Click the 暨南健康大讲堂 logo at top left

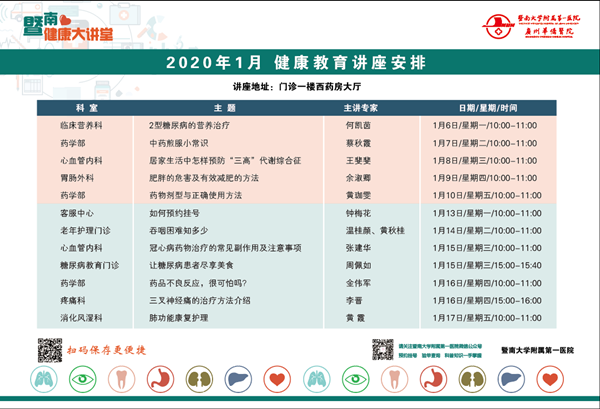tap(68, 27)
